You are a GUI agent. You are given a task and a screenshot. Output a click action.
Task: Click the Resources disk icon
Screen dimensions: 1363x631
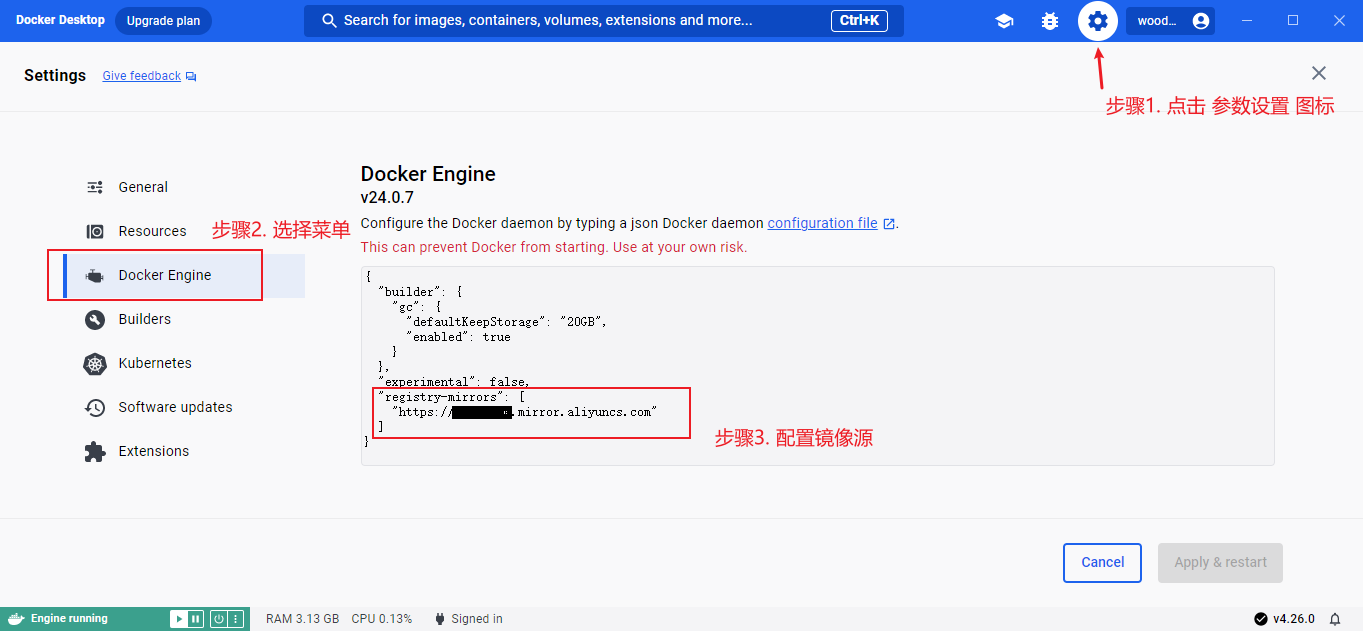(x=95, y=231)
